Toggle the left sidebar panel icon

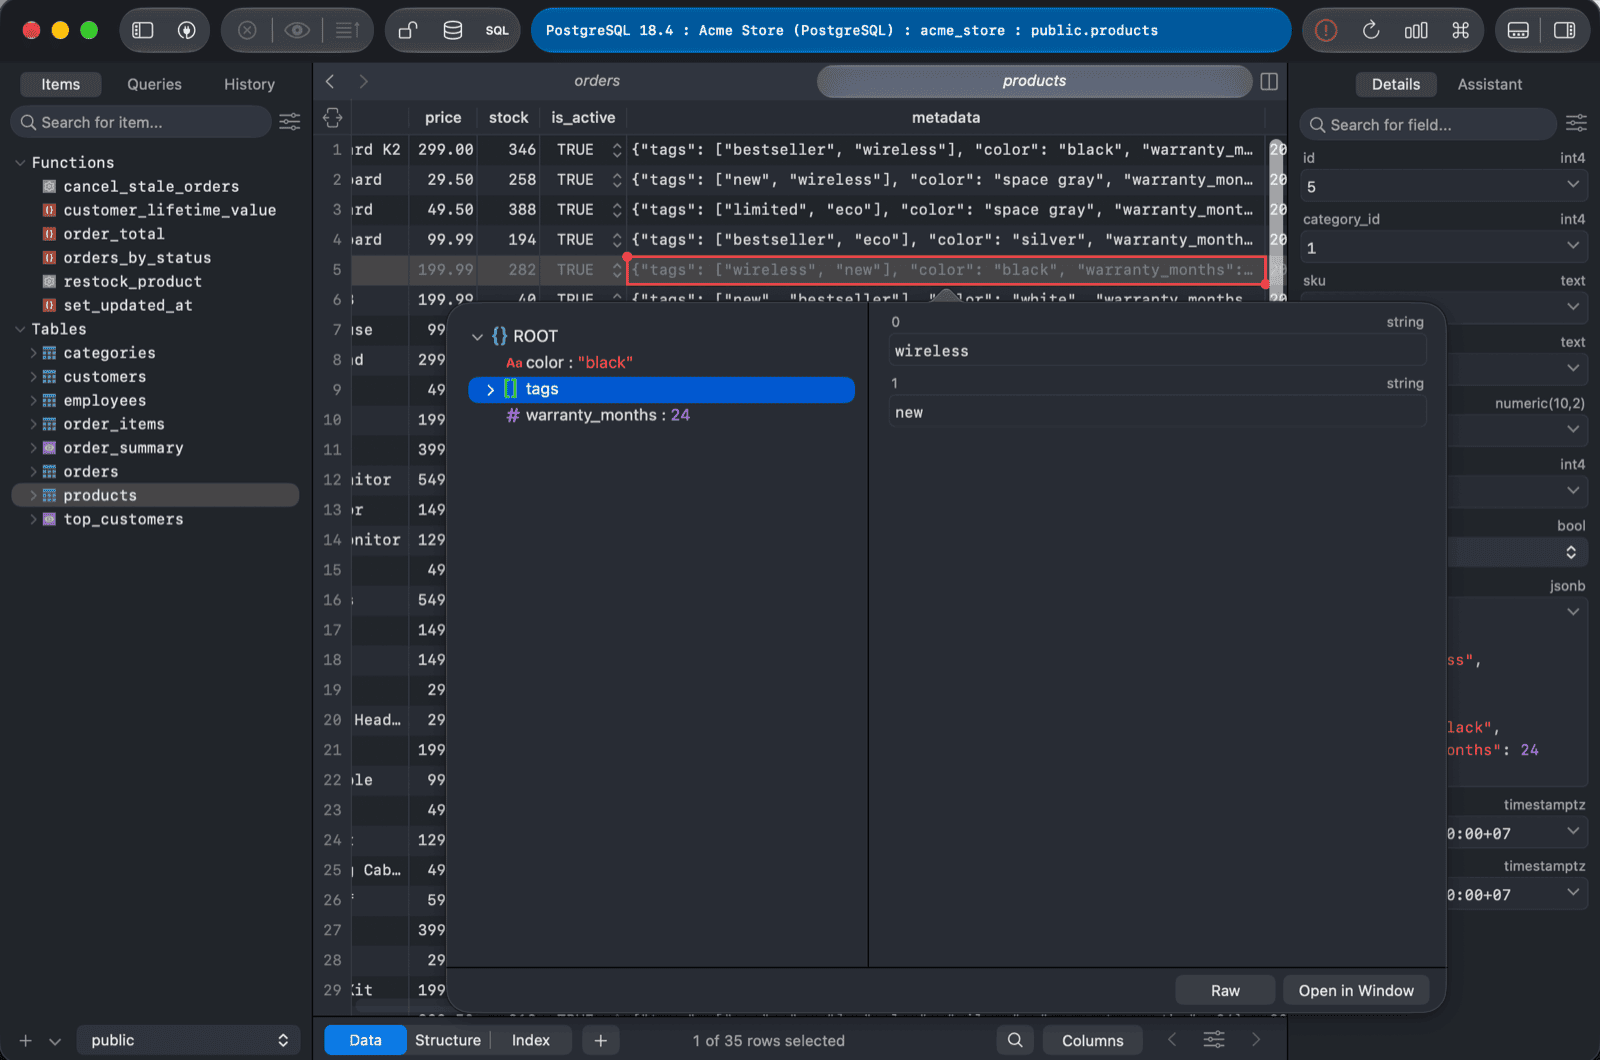click(x=143, y=30)
